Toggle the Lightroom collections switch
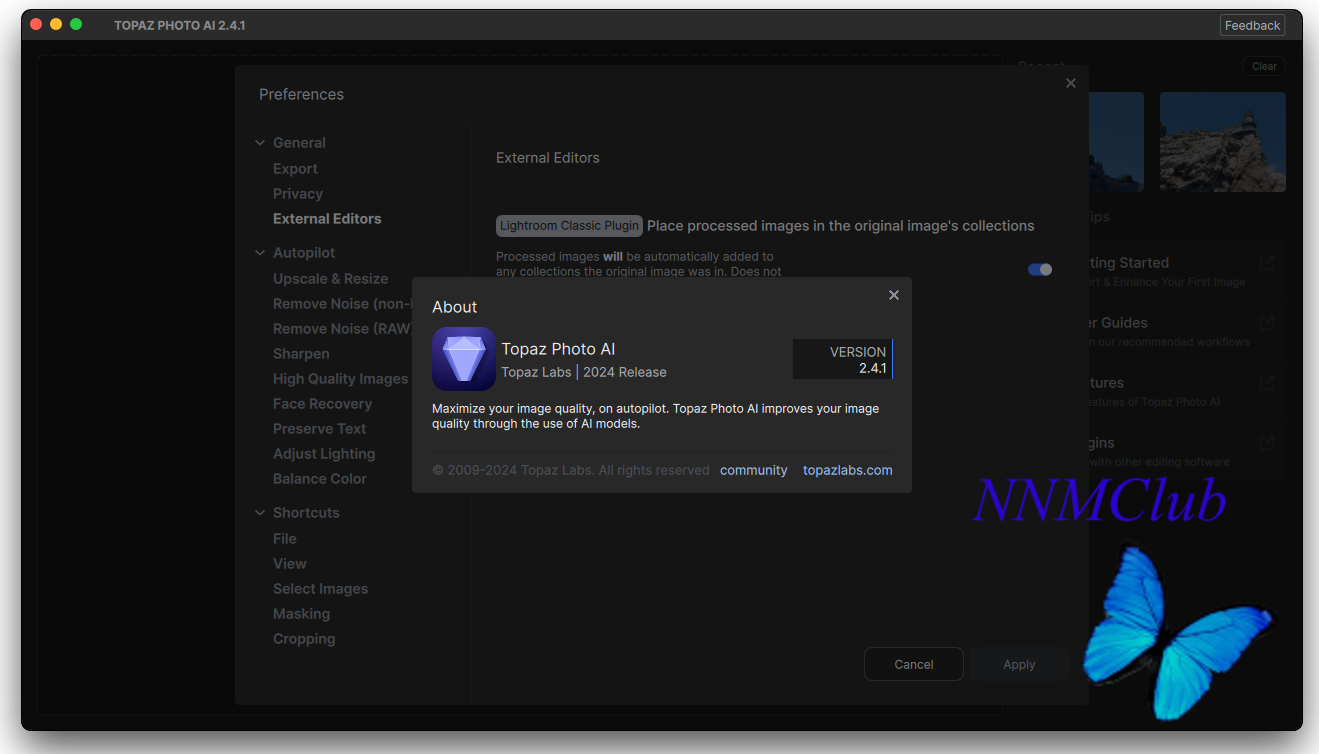Screen dimensions: 1319x754 pos(1040,269)
